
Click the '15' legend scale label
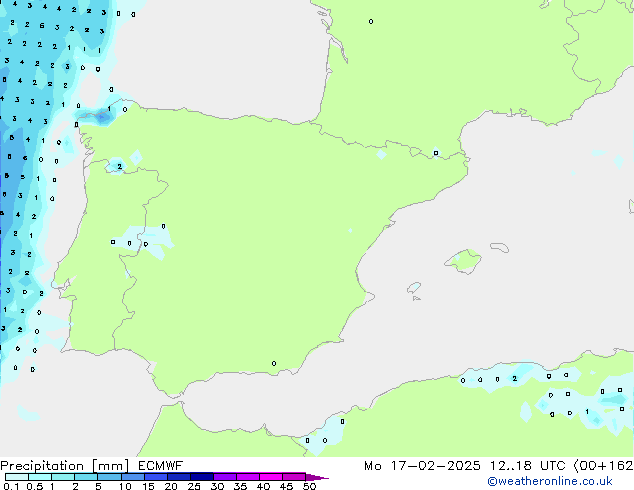pos(148,486)
